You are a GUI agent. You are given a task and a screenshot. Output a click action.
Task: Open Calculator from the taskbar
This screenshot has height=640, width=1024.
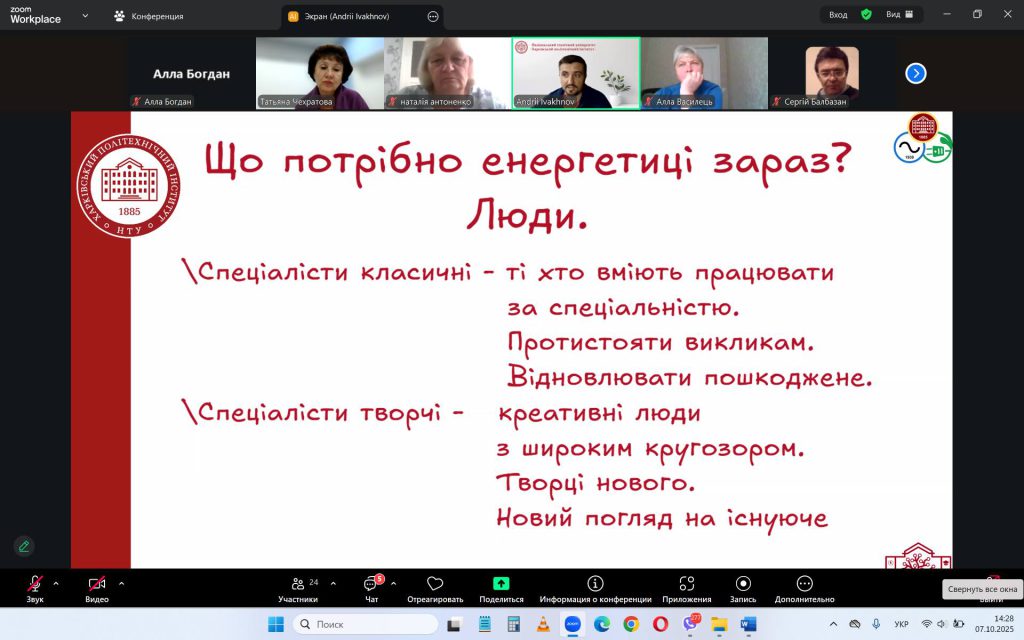pyautogui.click(x=514, y=624)
